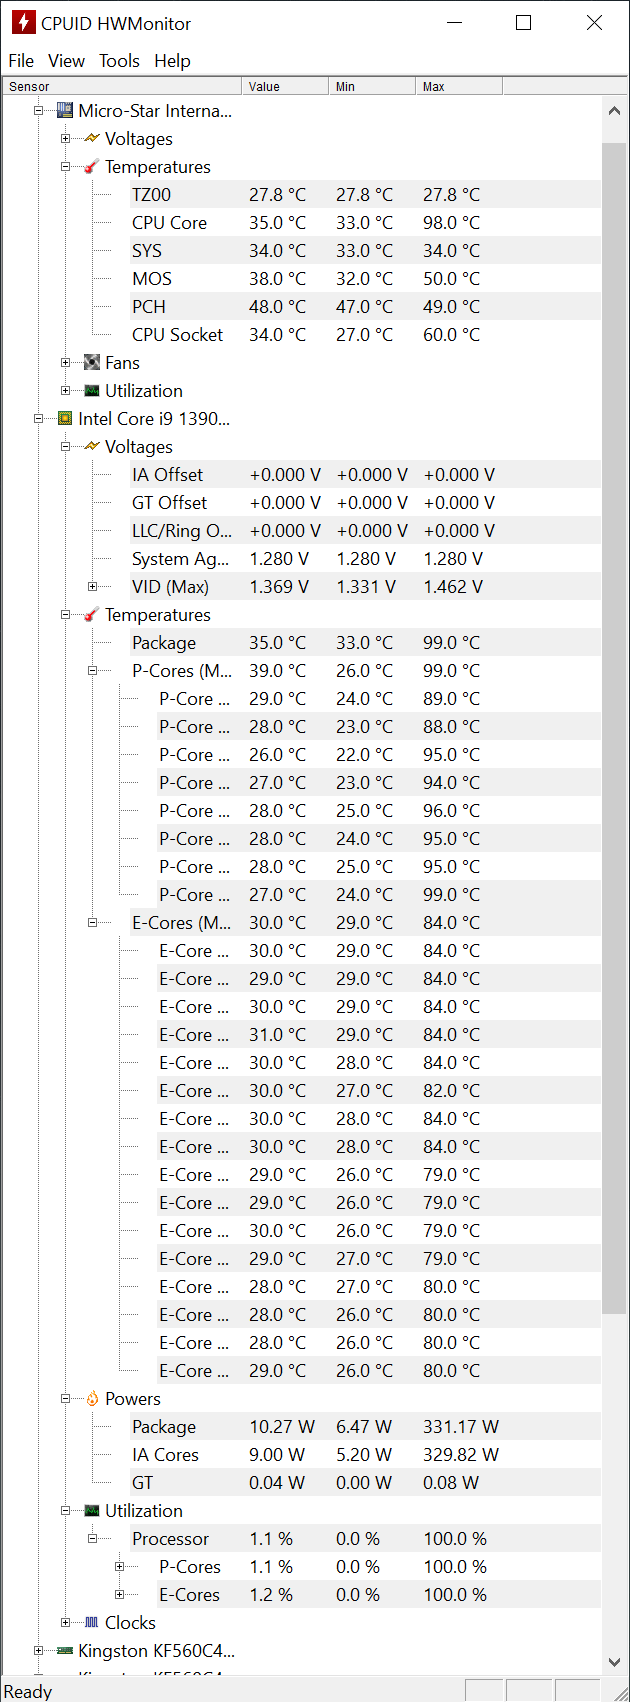Select the Package temperature row
Viewport: 630px width, 1702px height.
[x=365, y=643]
